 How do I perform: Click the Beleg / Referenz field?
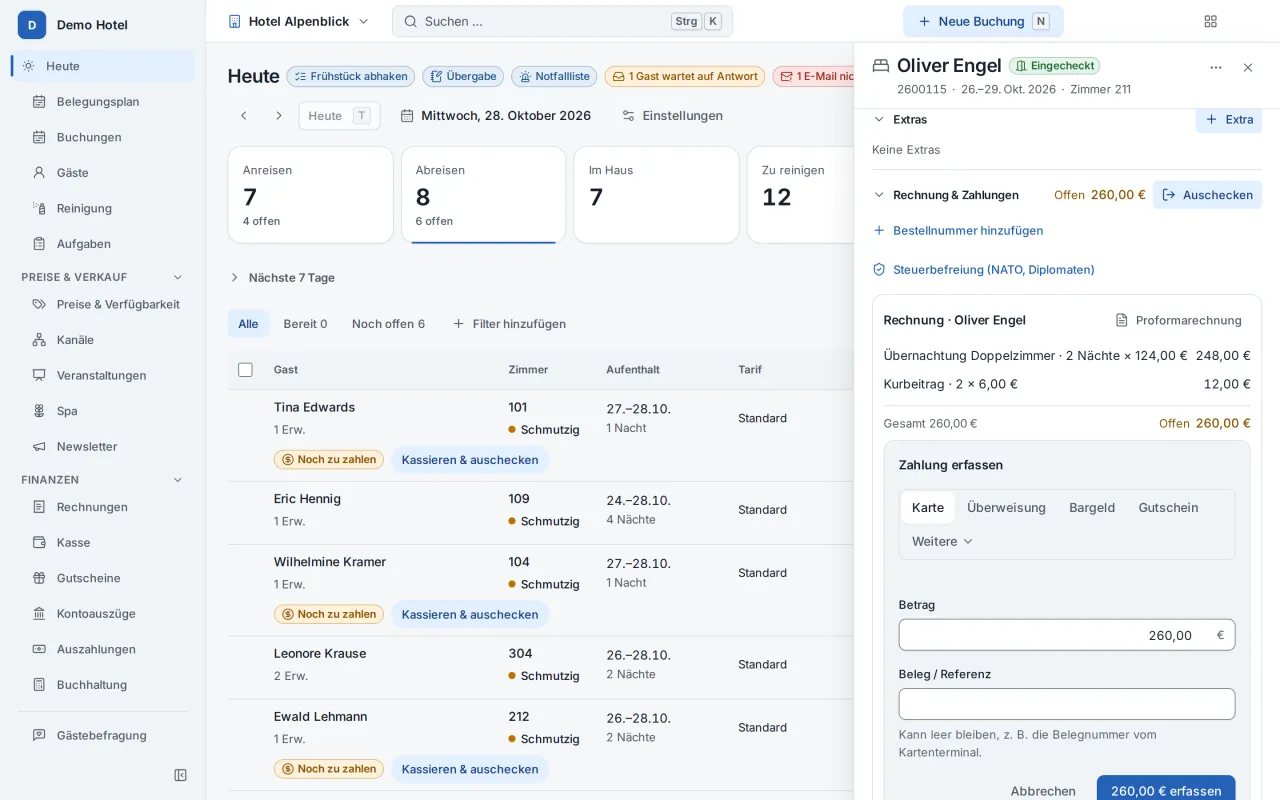1066,704
